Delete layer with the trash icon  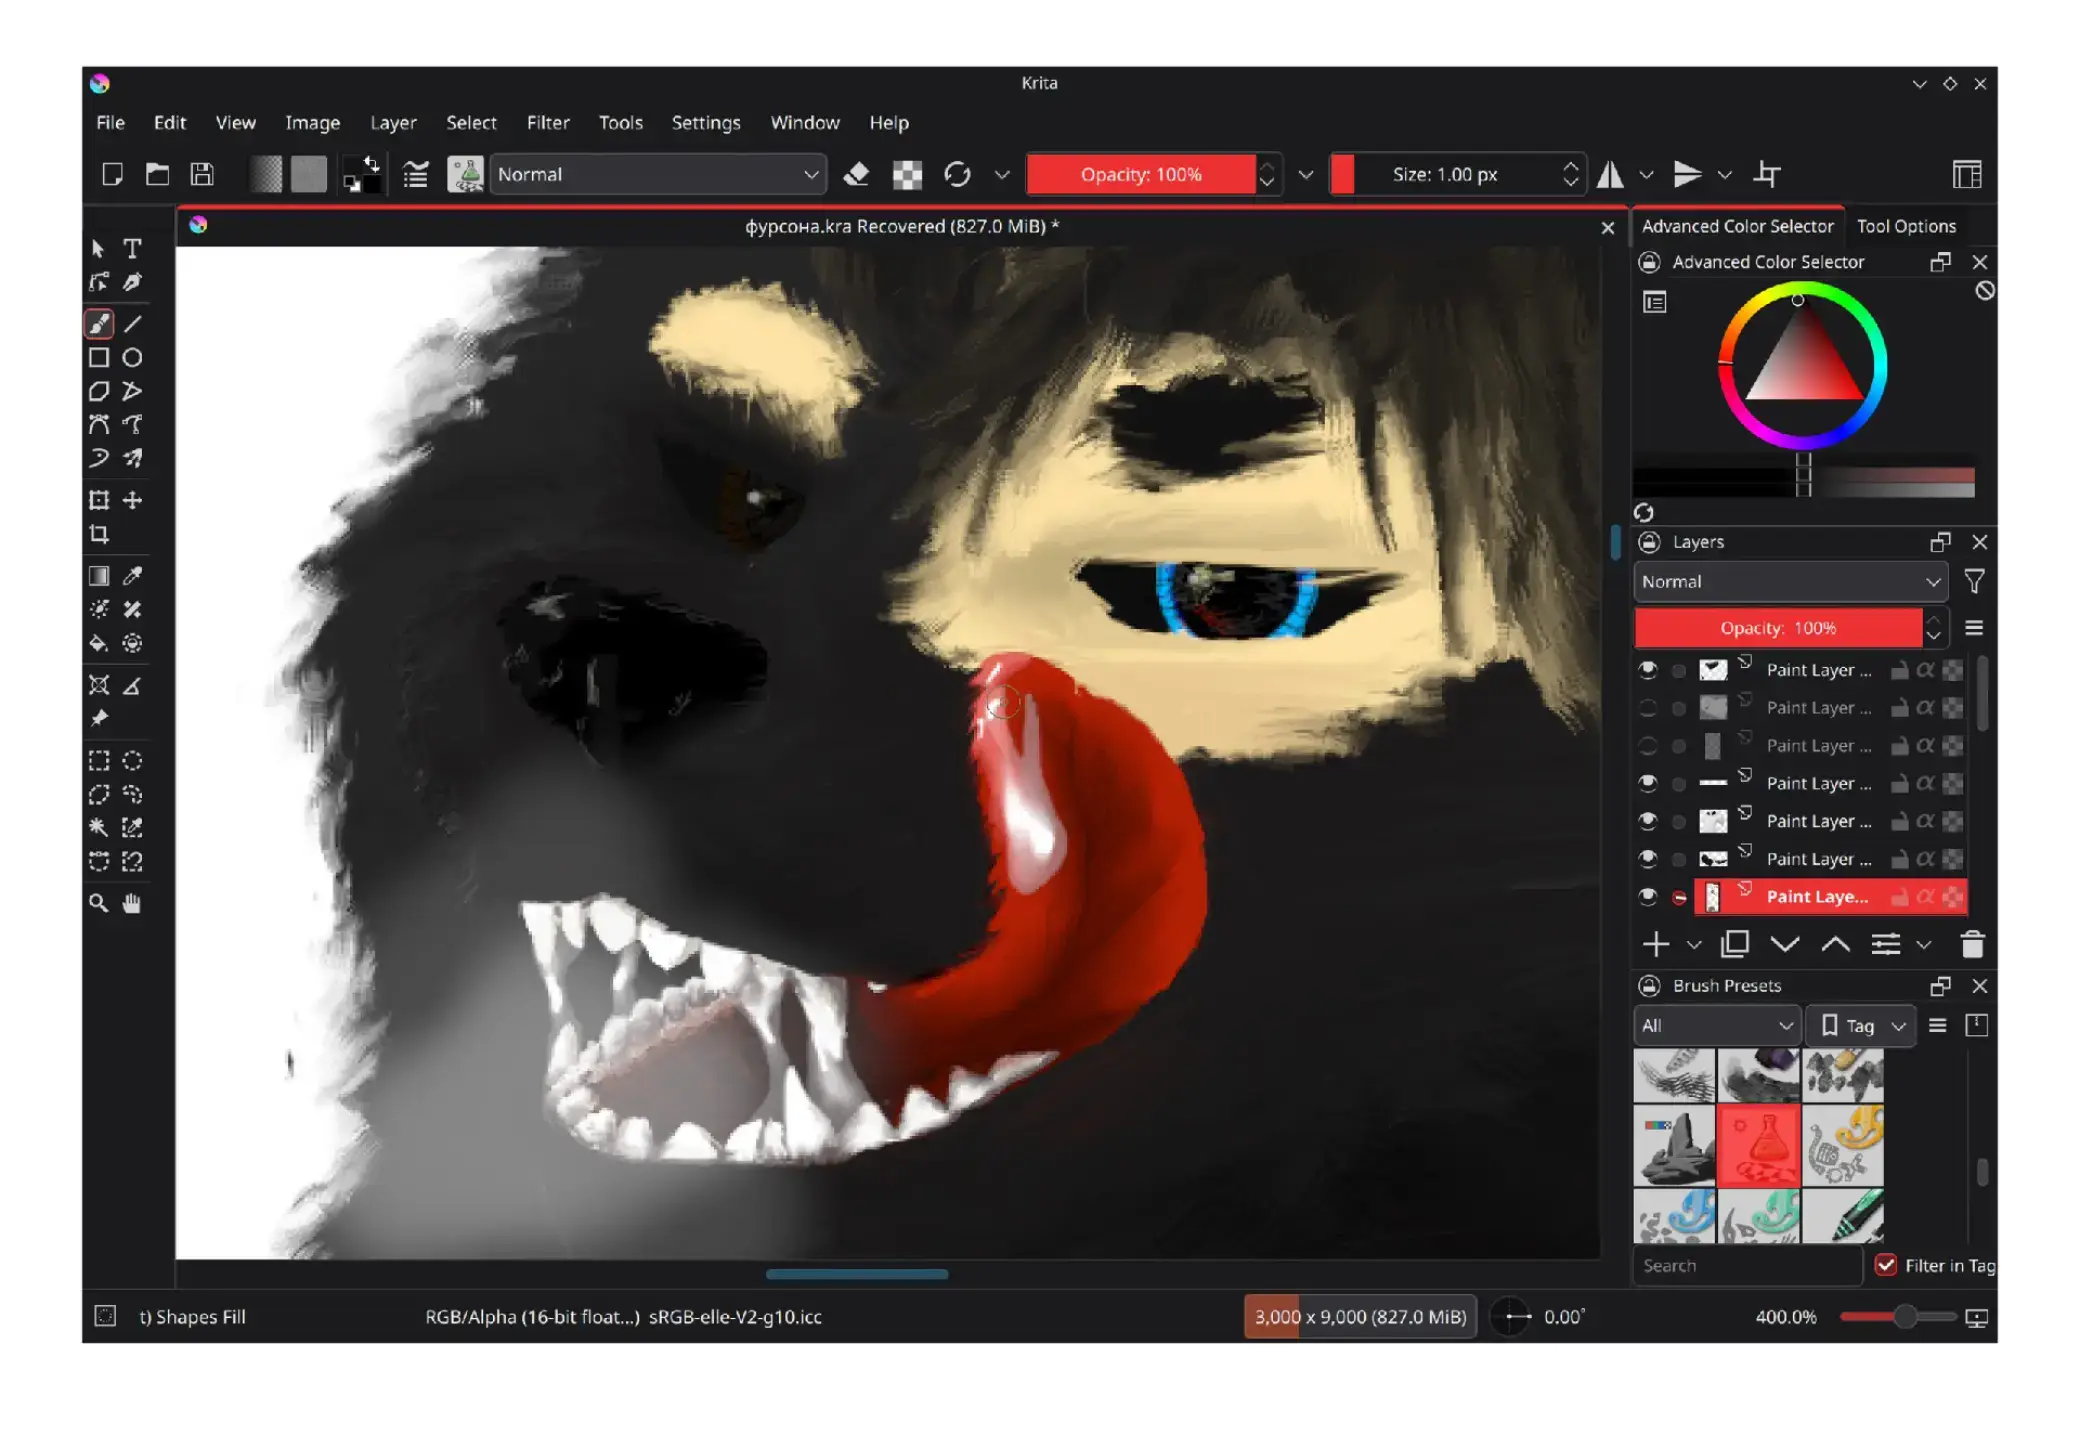(x=1972, y=944)
